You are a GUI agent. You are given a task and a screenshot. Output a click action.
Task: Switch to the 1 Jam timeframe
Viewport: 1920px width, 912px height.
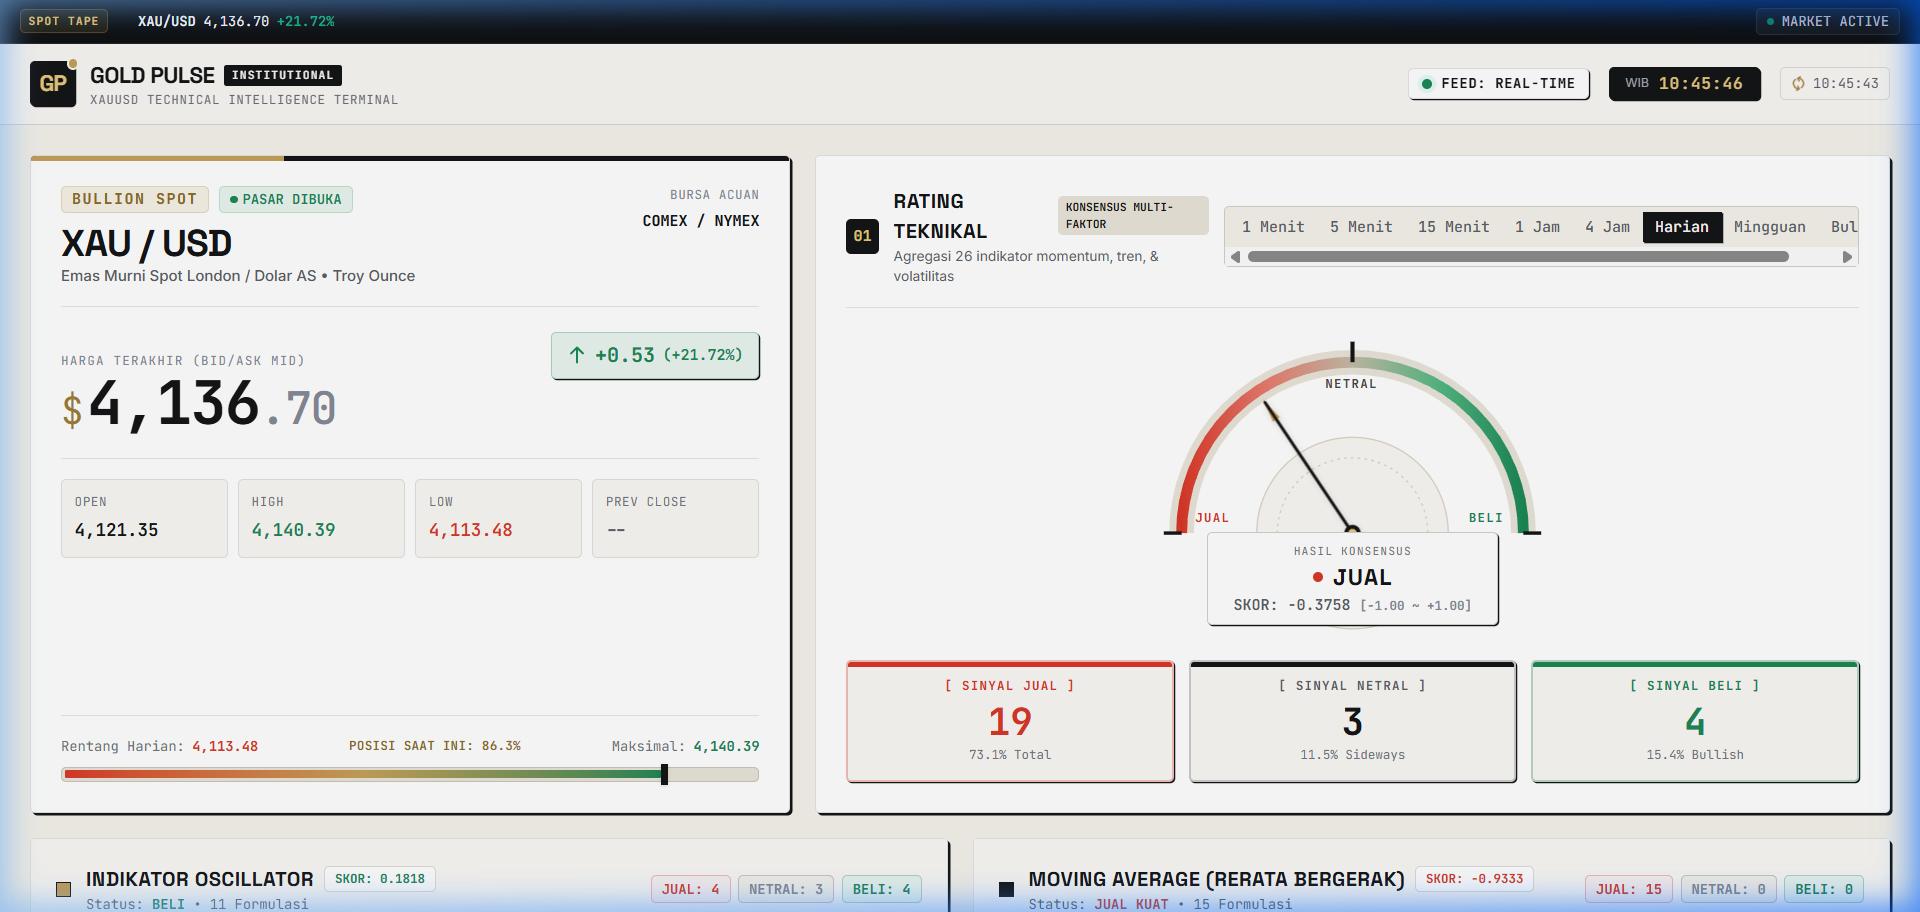(1537, 227)
